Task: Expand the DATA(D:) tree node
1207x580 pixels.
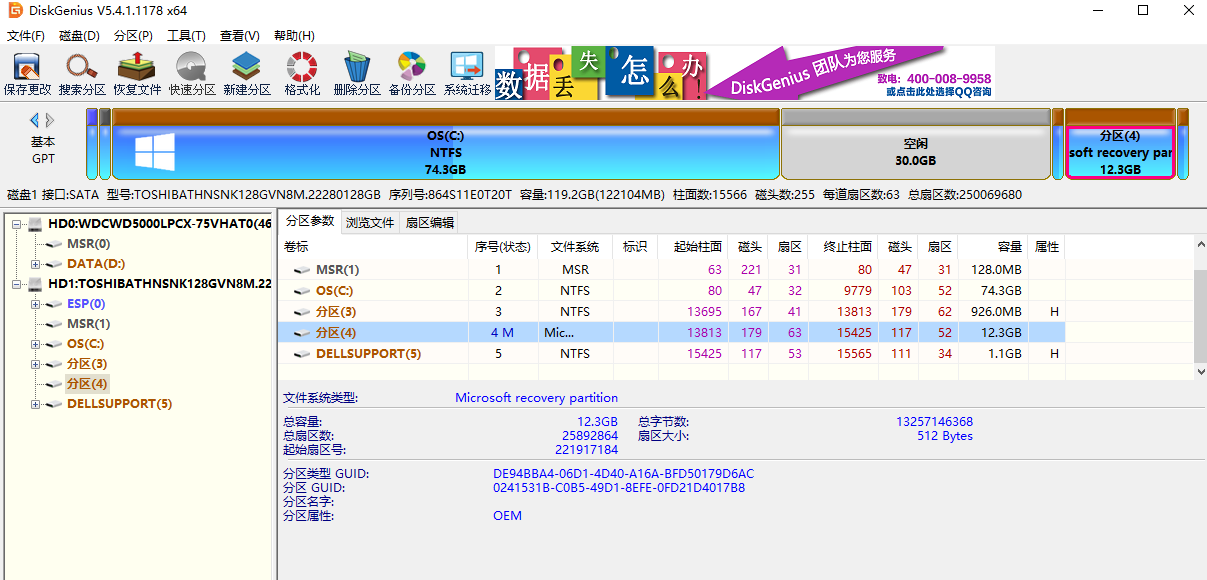Action: coord(36,264)
